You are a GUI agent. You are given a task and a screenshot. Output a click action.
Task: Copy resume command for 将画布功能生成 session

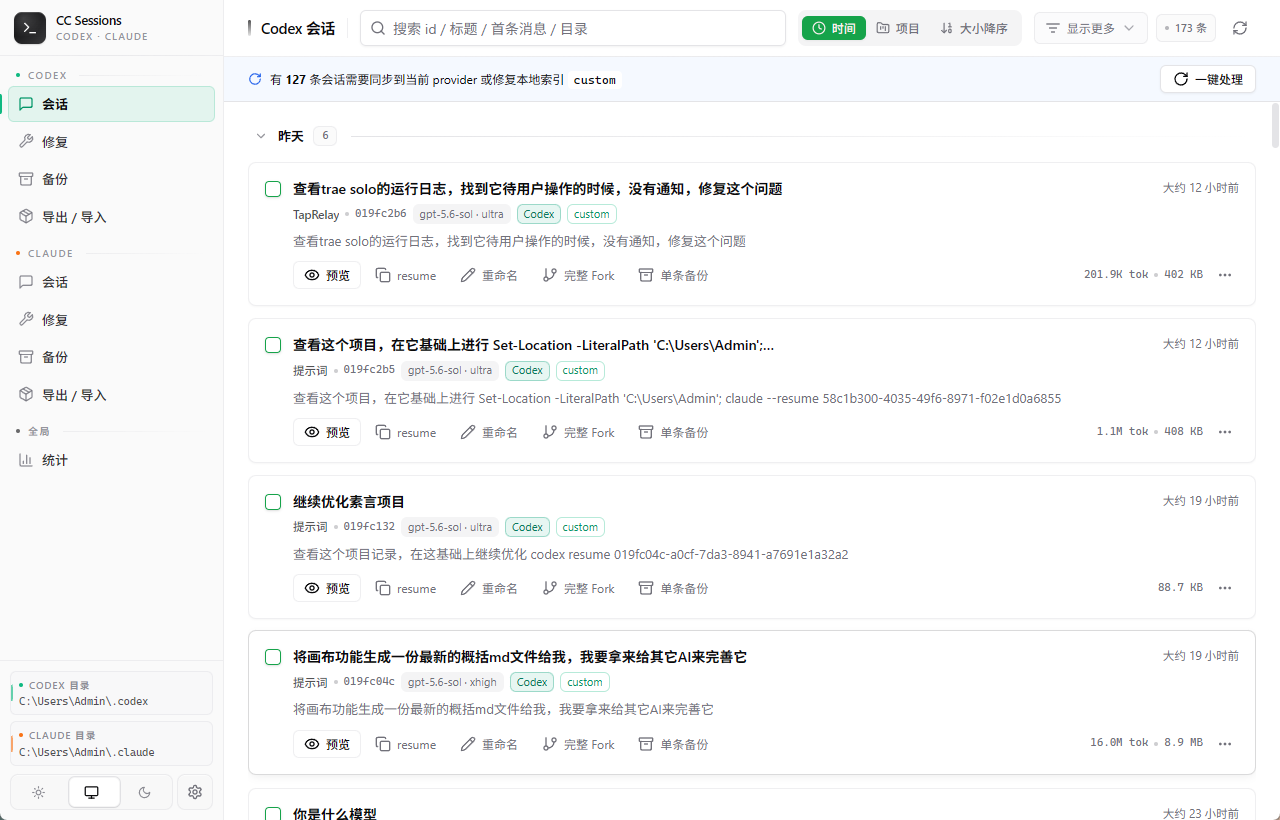point(406,744)
